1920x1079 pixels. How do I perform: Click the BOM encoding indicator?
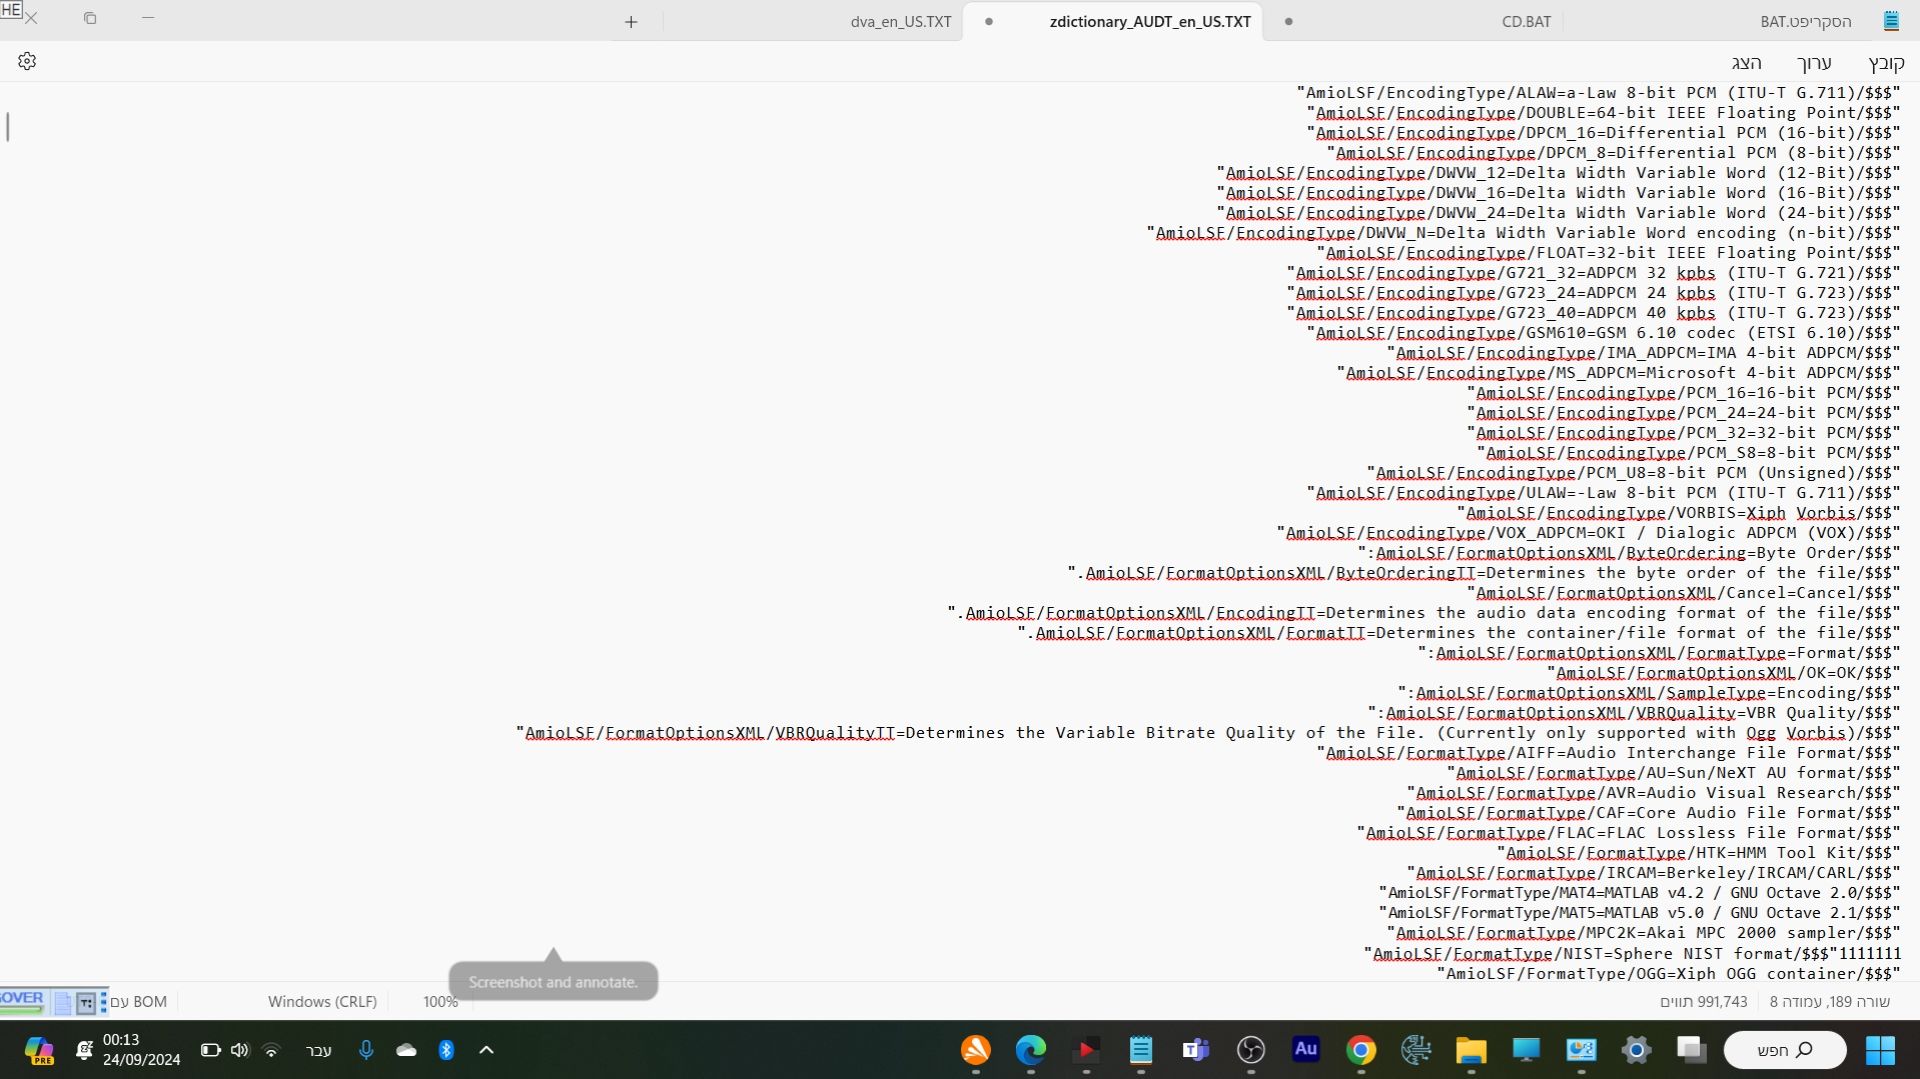(139, 1002)
